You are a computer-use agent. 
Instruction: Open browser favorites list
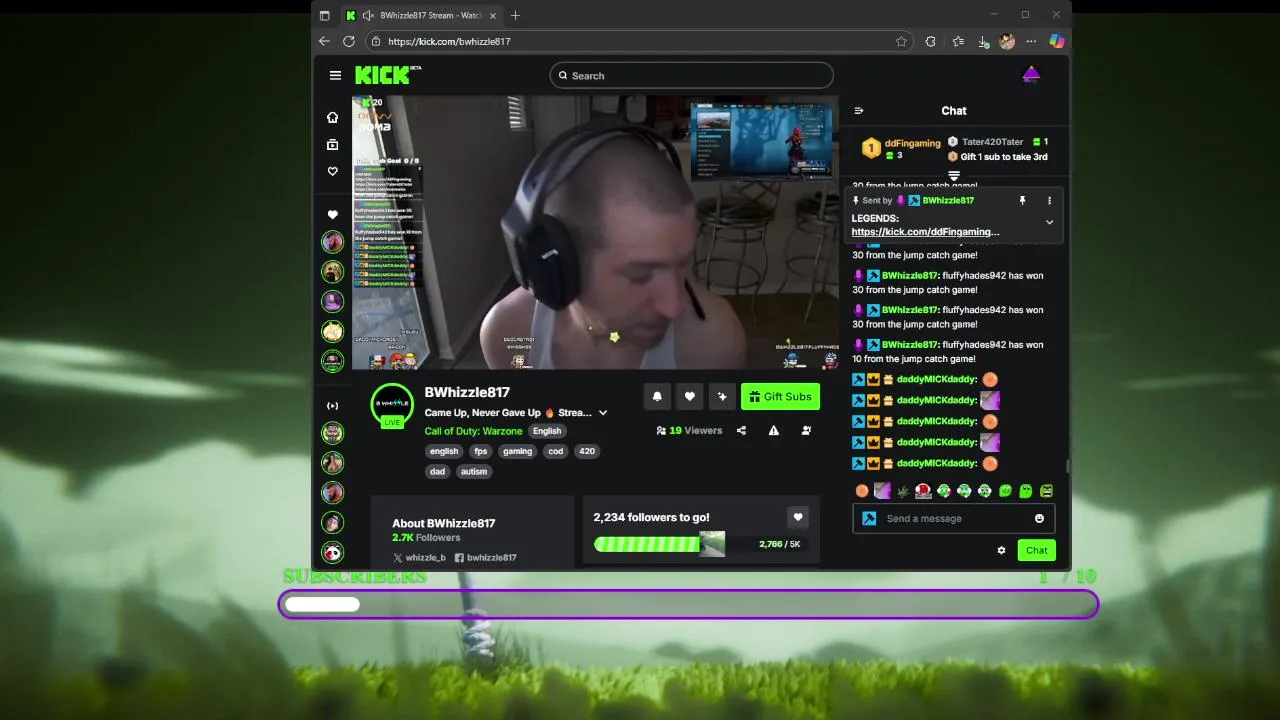[958, 41]
